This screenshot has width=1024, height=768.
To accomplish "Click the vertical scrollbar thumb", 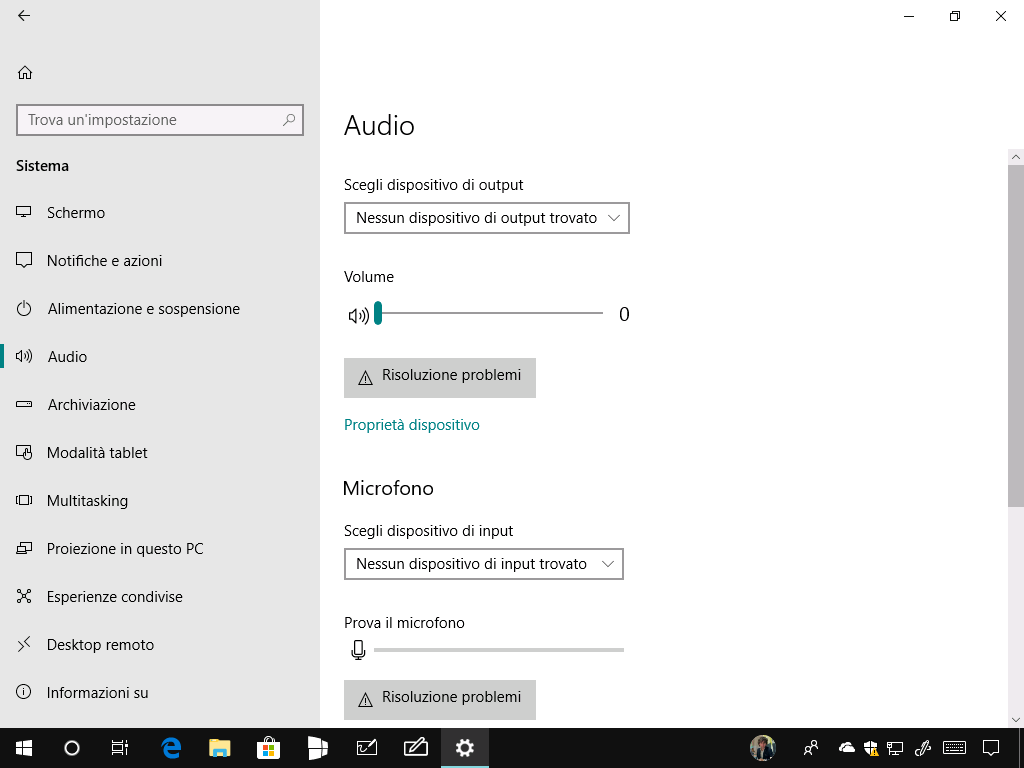I will click(1016, 335).
